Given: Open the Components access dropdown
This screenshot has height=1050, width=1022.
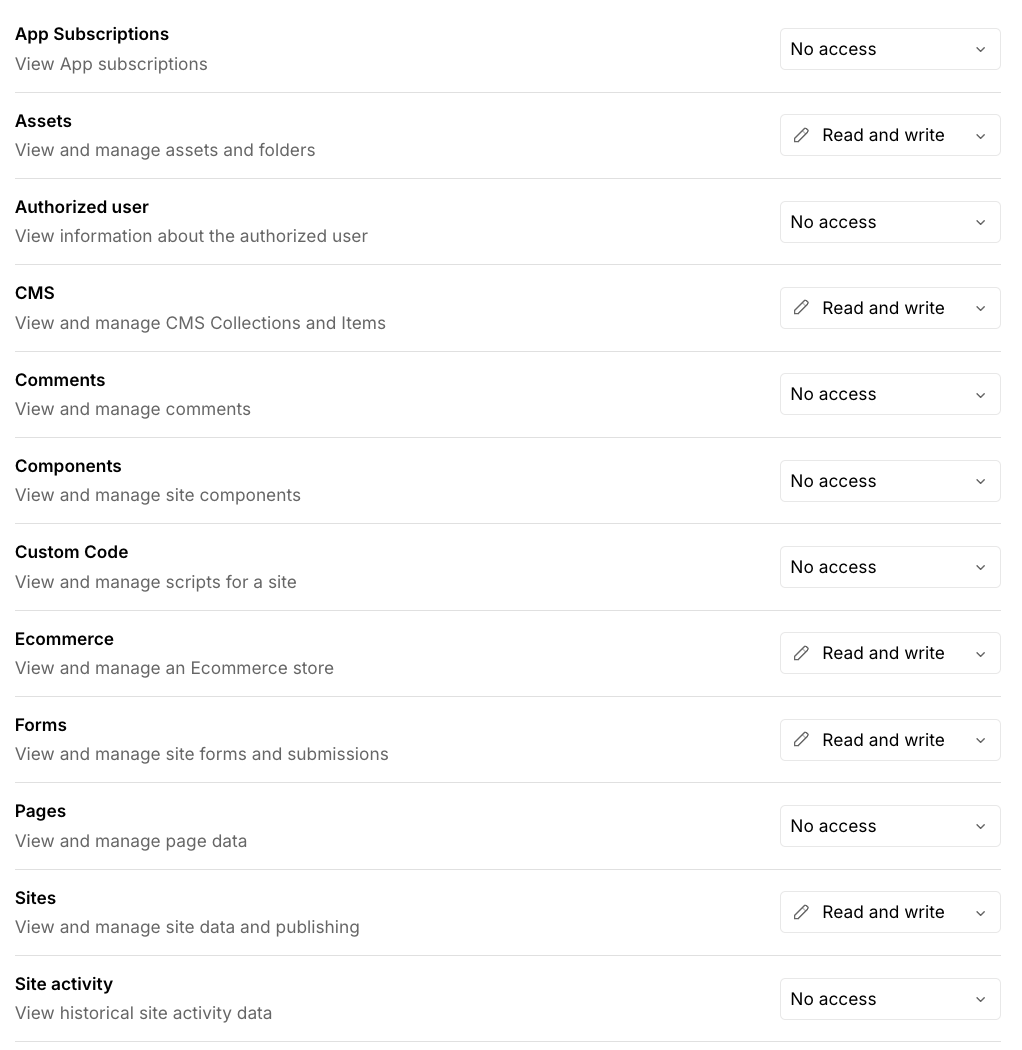Looking at the screenshot, I should coord(889,481).
